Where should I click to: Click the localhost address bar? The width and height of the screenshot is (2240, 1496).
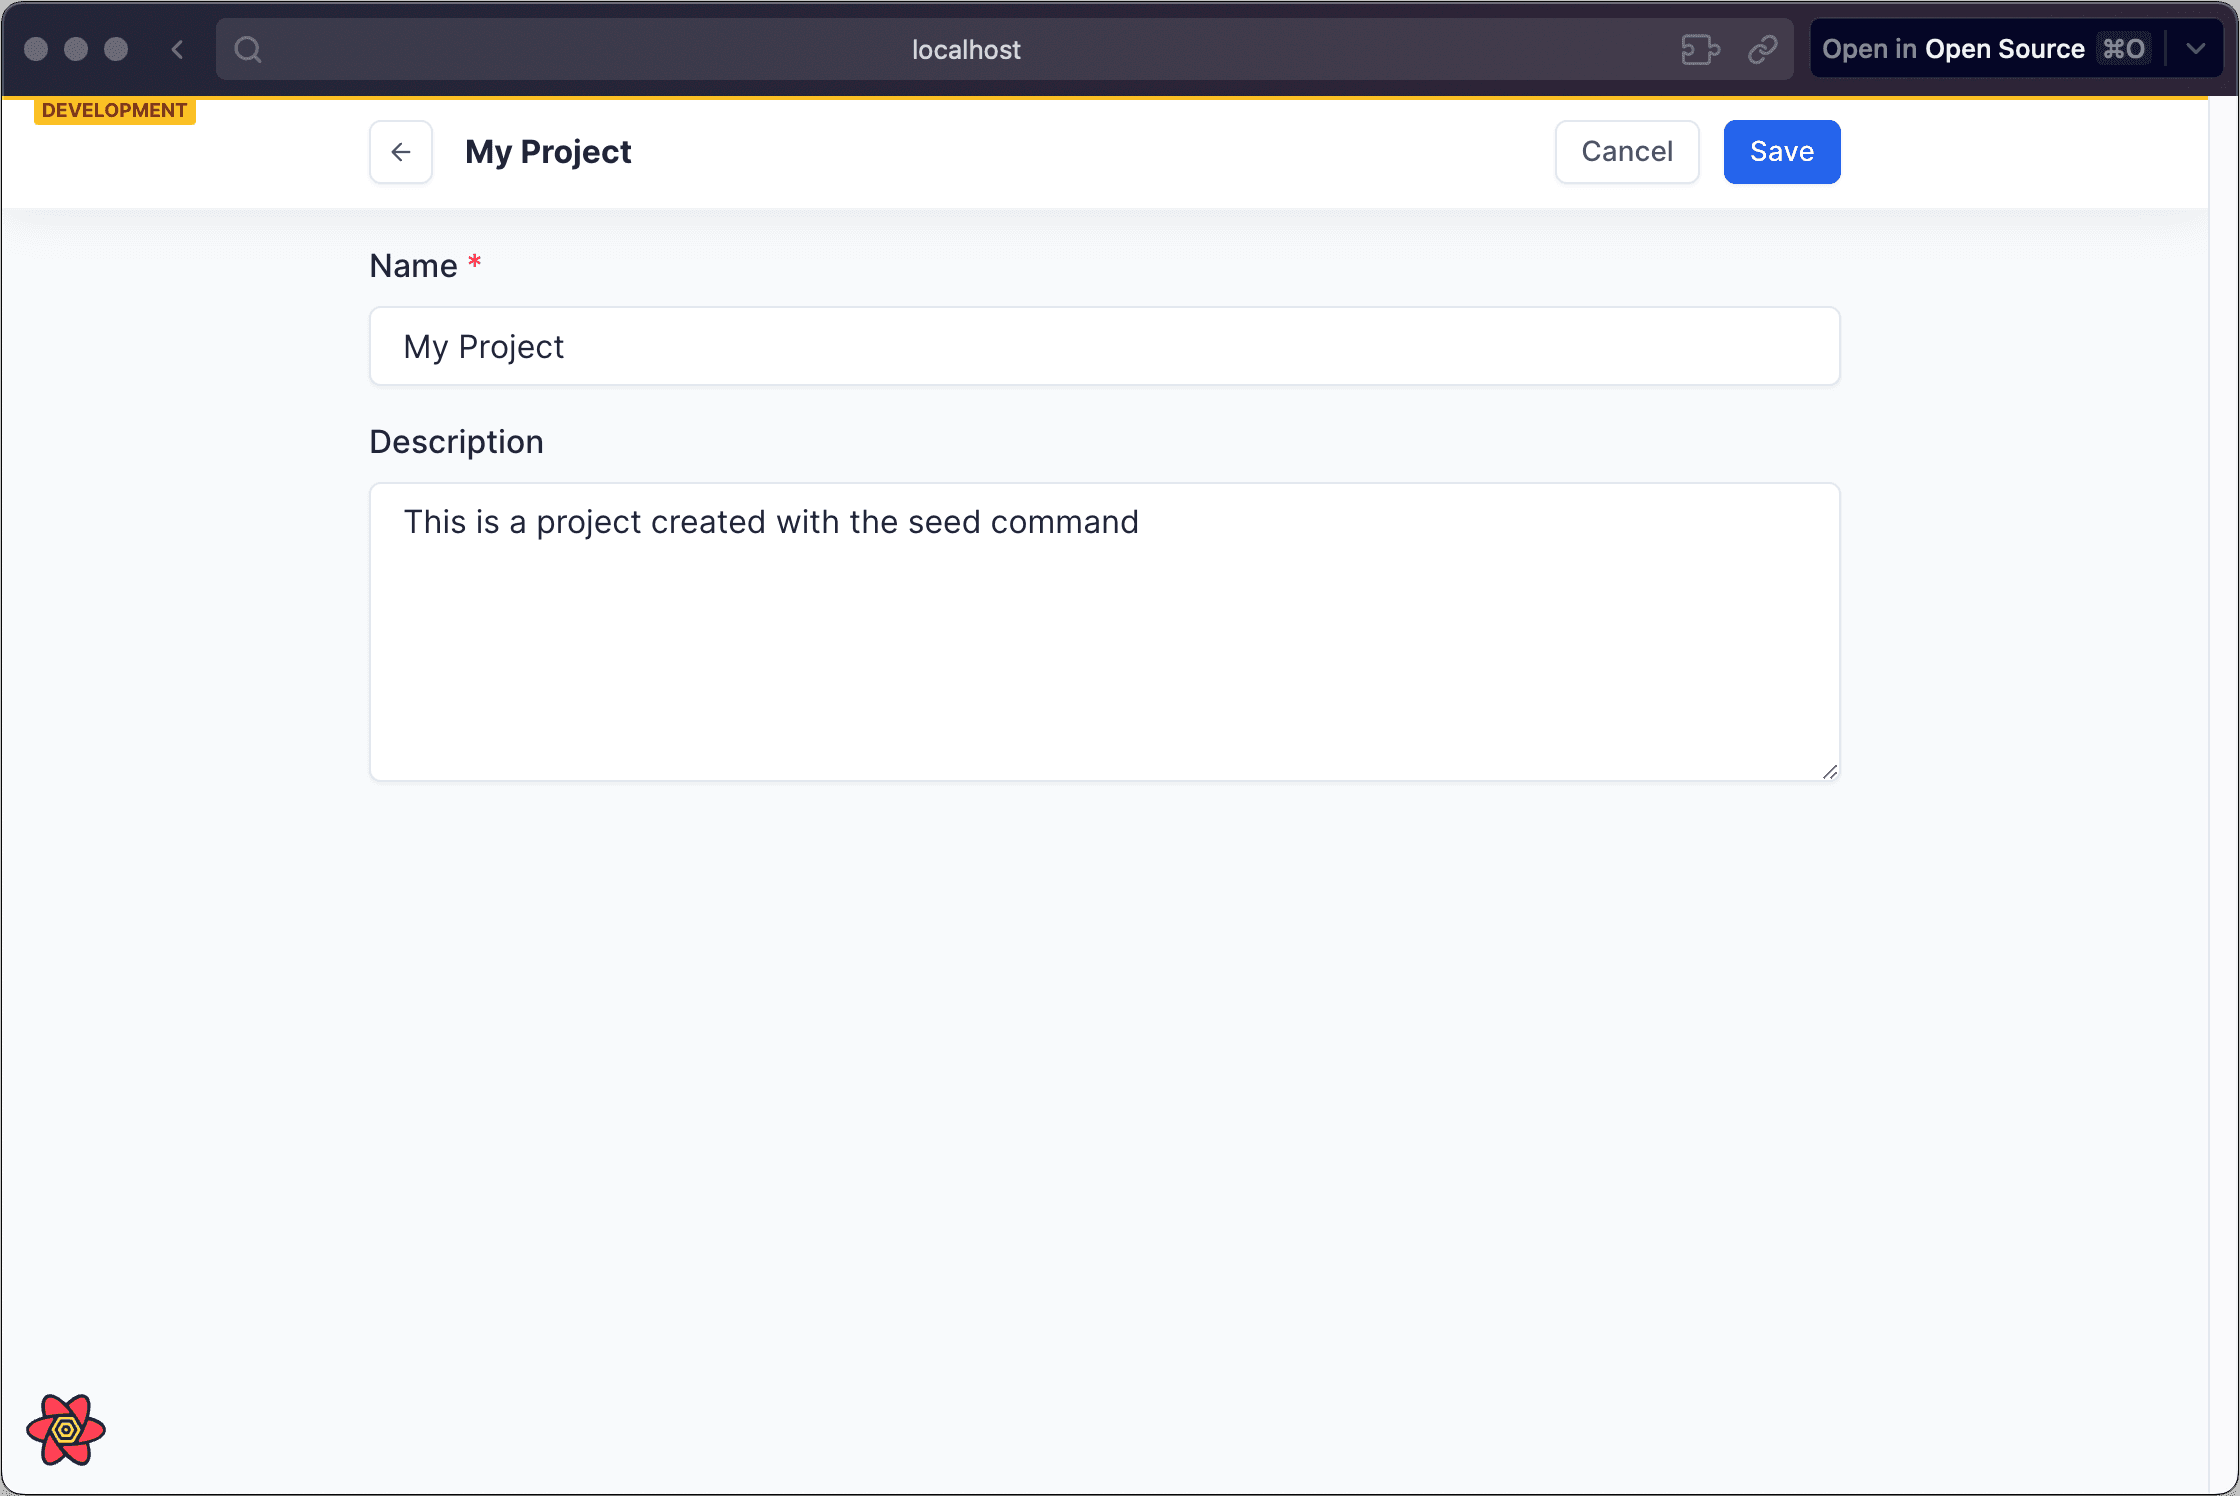tap(966, 49)
